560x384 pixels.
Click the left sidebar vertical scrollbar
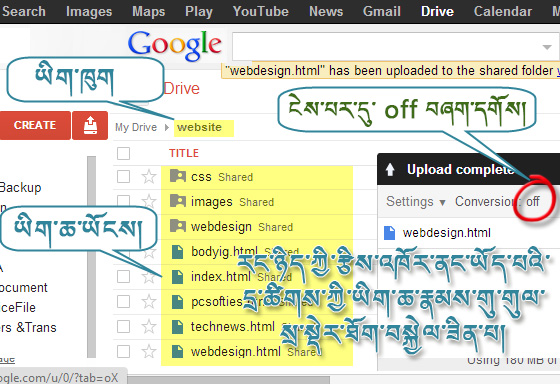(91, 256)
